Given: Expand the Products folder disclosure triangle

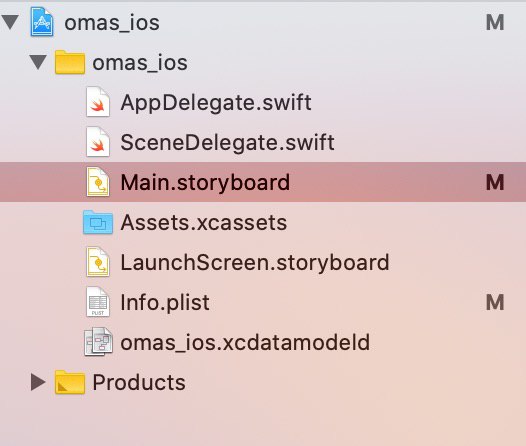Looking at the screenshot, I should [x=38, y=382].
